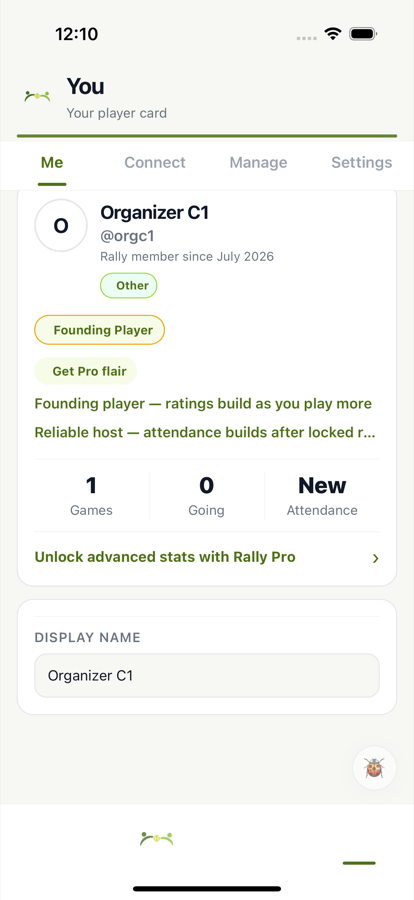The image size is (414, 900).
Task: Focus the Display Name input field
Action: click(207, 676)
